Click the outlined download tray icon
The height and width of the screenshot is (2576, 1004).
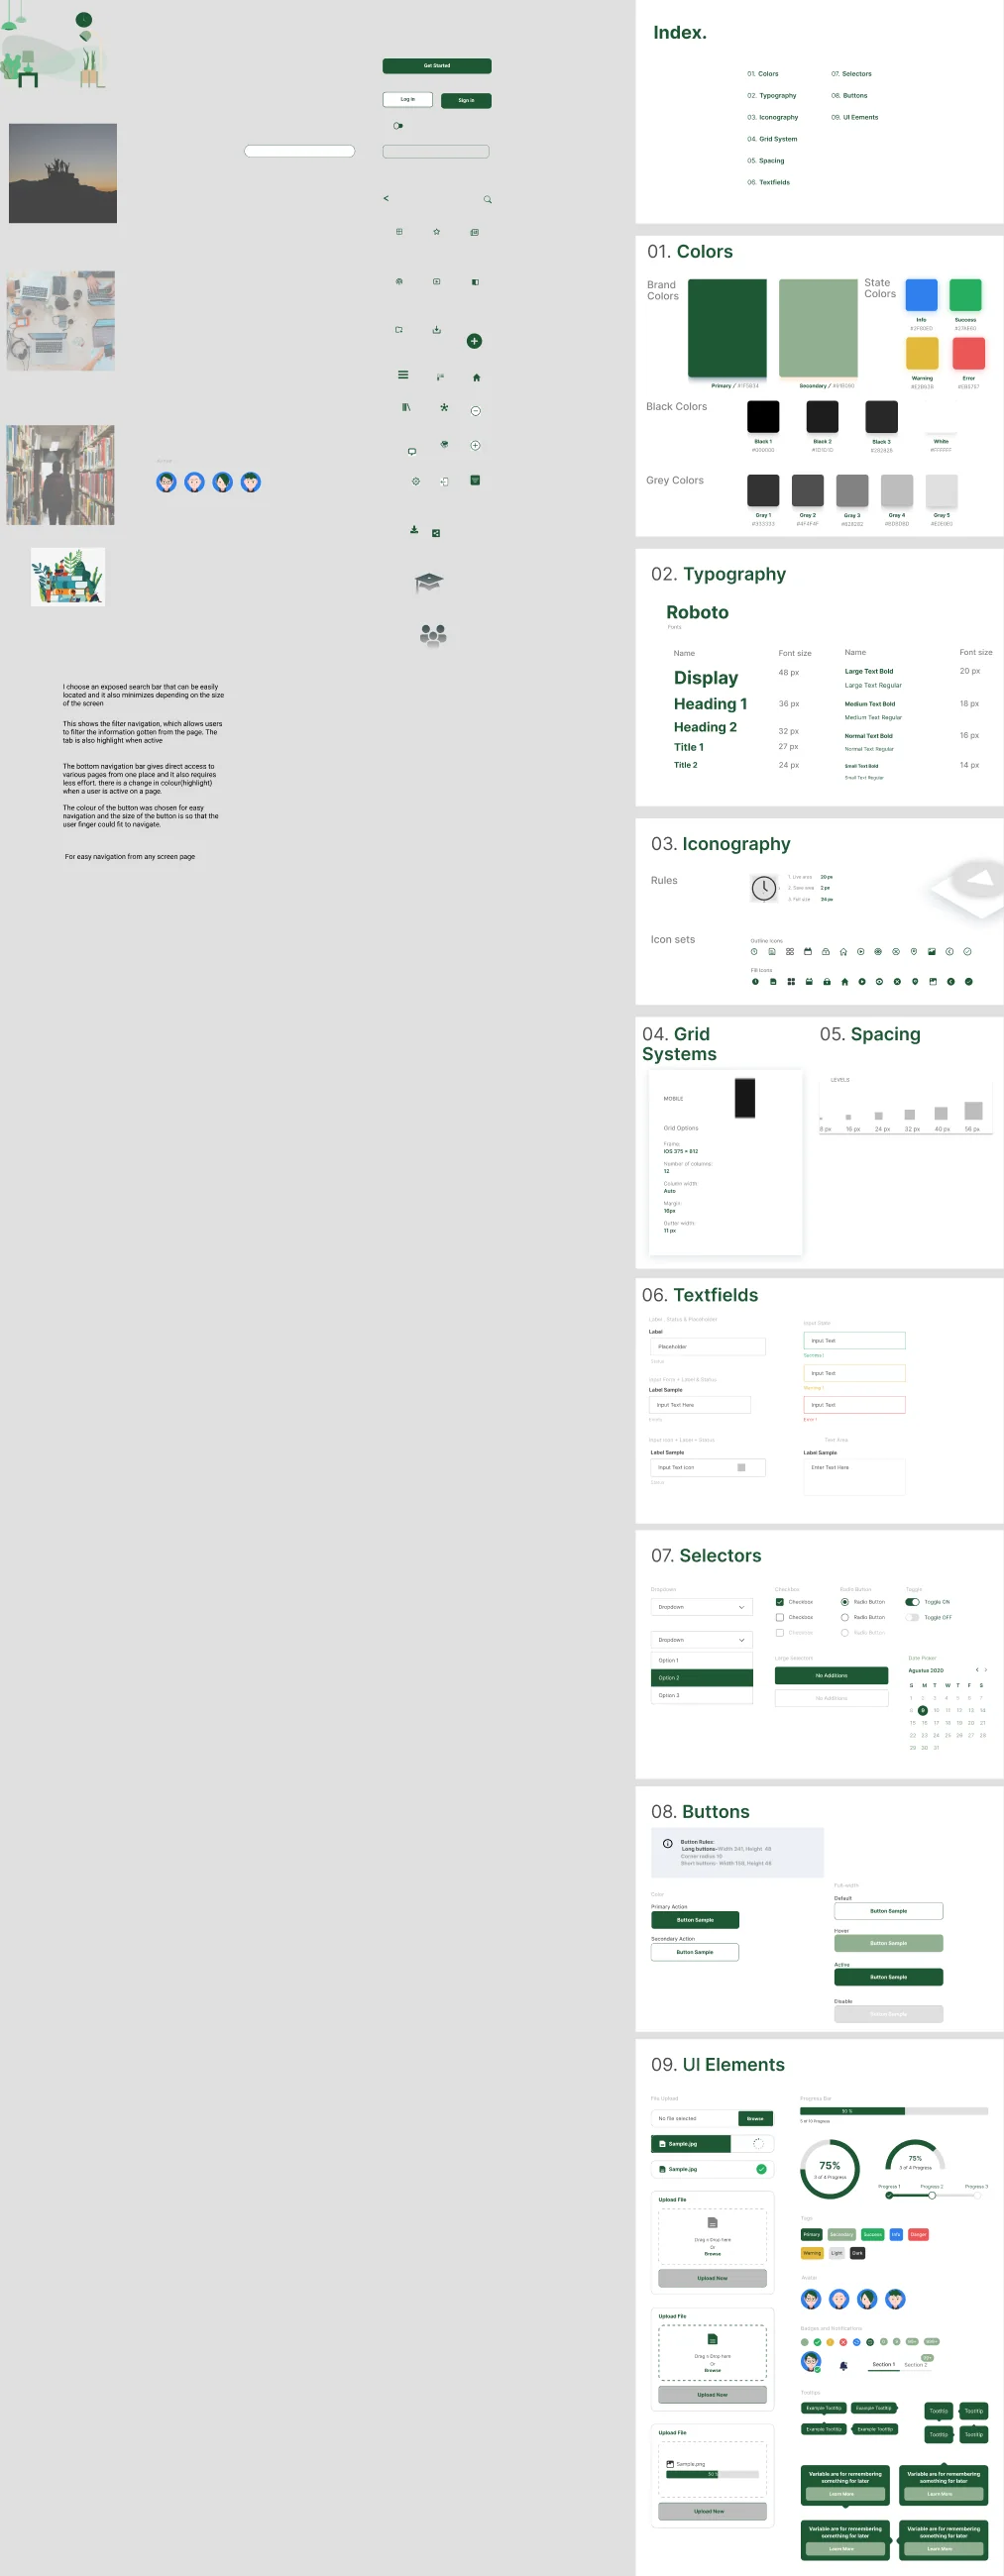coord(437,329)
